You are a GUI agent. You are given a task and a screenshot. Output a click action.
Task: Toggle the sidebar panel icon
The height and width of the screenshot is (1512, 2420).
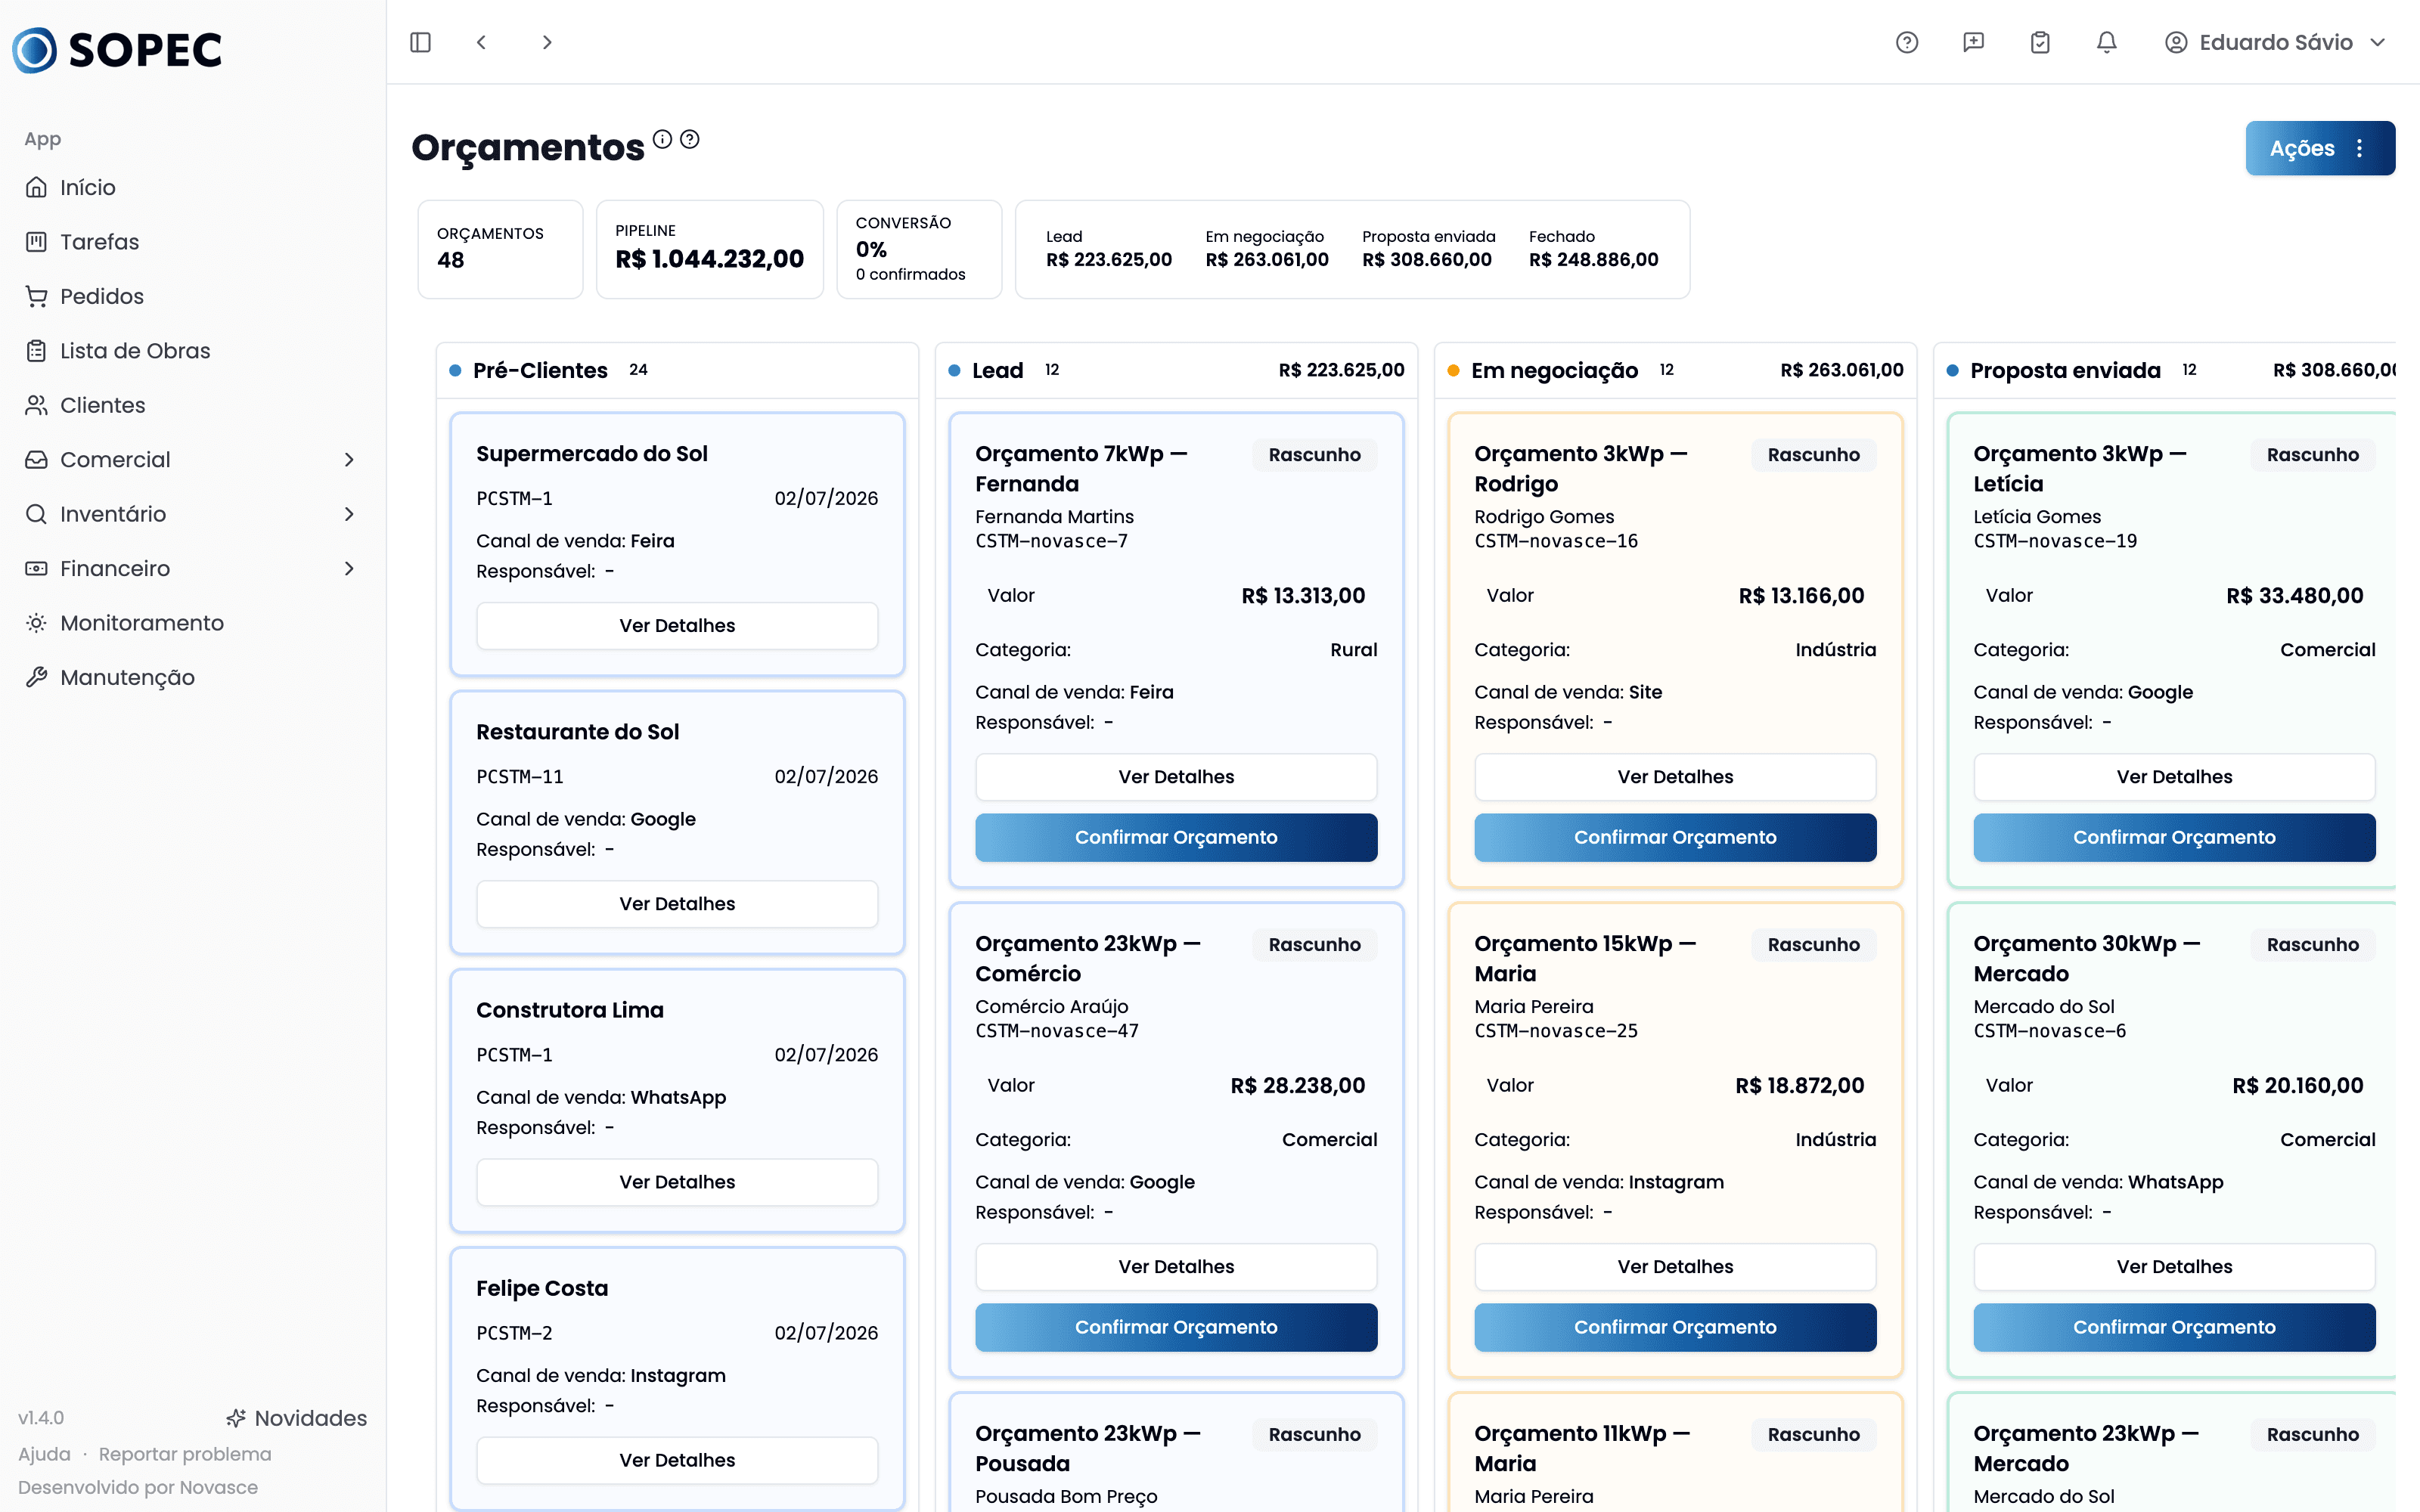(420, 42)
